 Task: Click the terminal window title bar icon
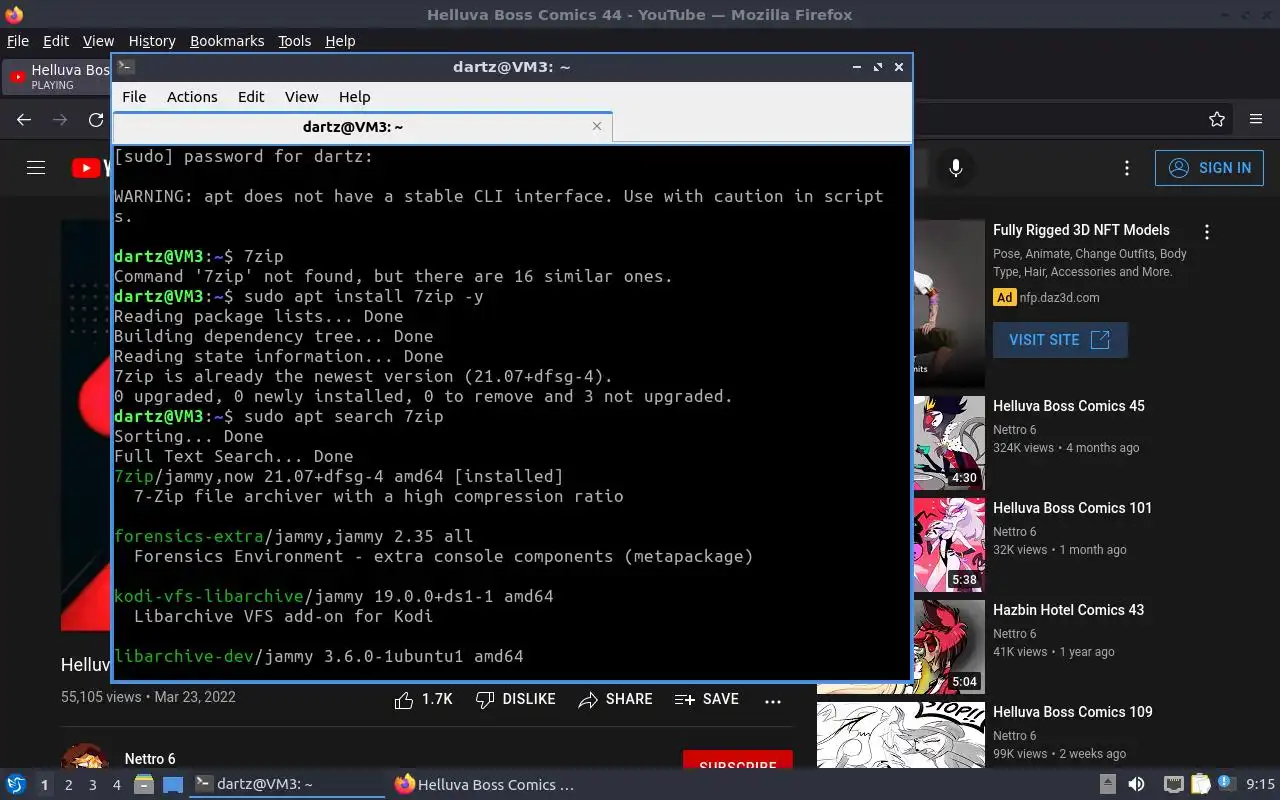(x=125, y=67)
